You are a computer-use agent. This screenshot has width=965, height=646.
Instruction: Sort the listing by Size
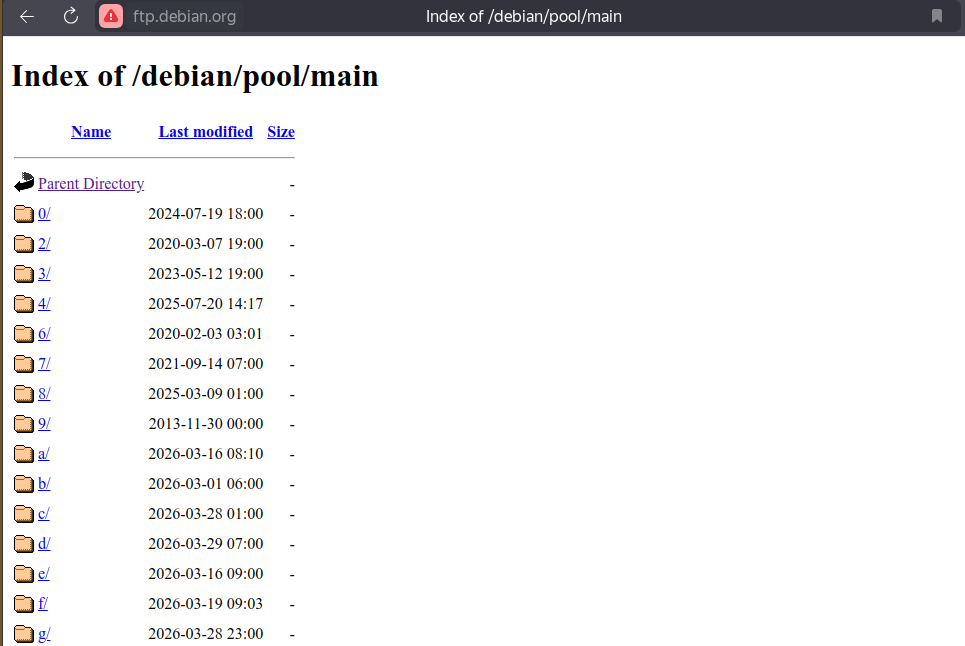(x=281, y=132)
